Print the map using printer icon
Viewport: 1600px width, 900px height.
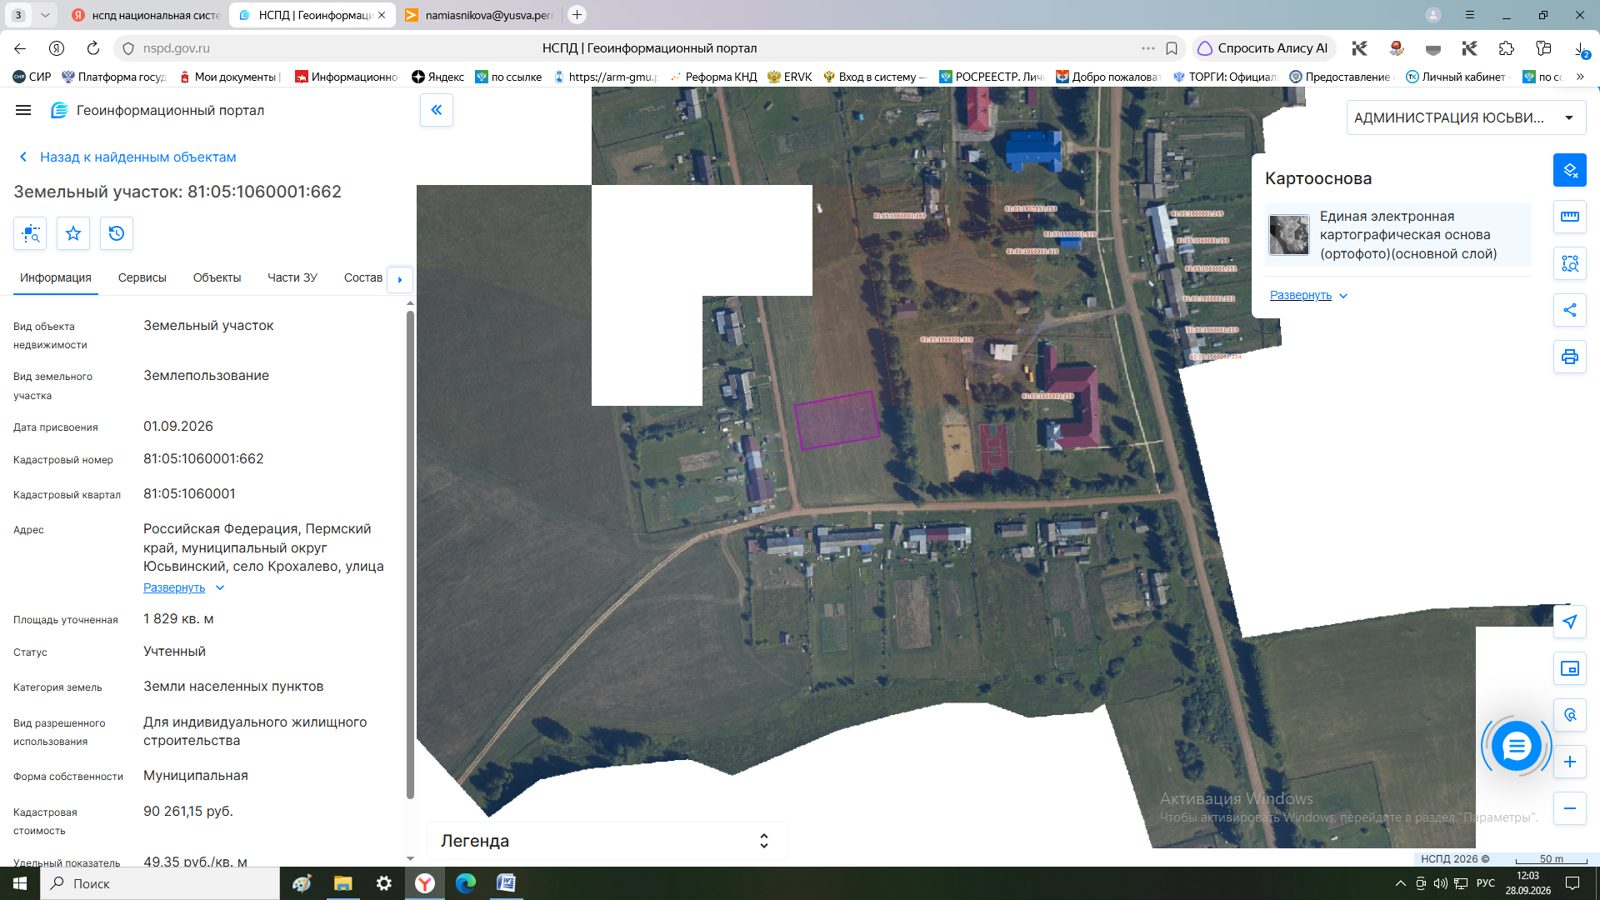click(1570, 357)
